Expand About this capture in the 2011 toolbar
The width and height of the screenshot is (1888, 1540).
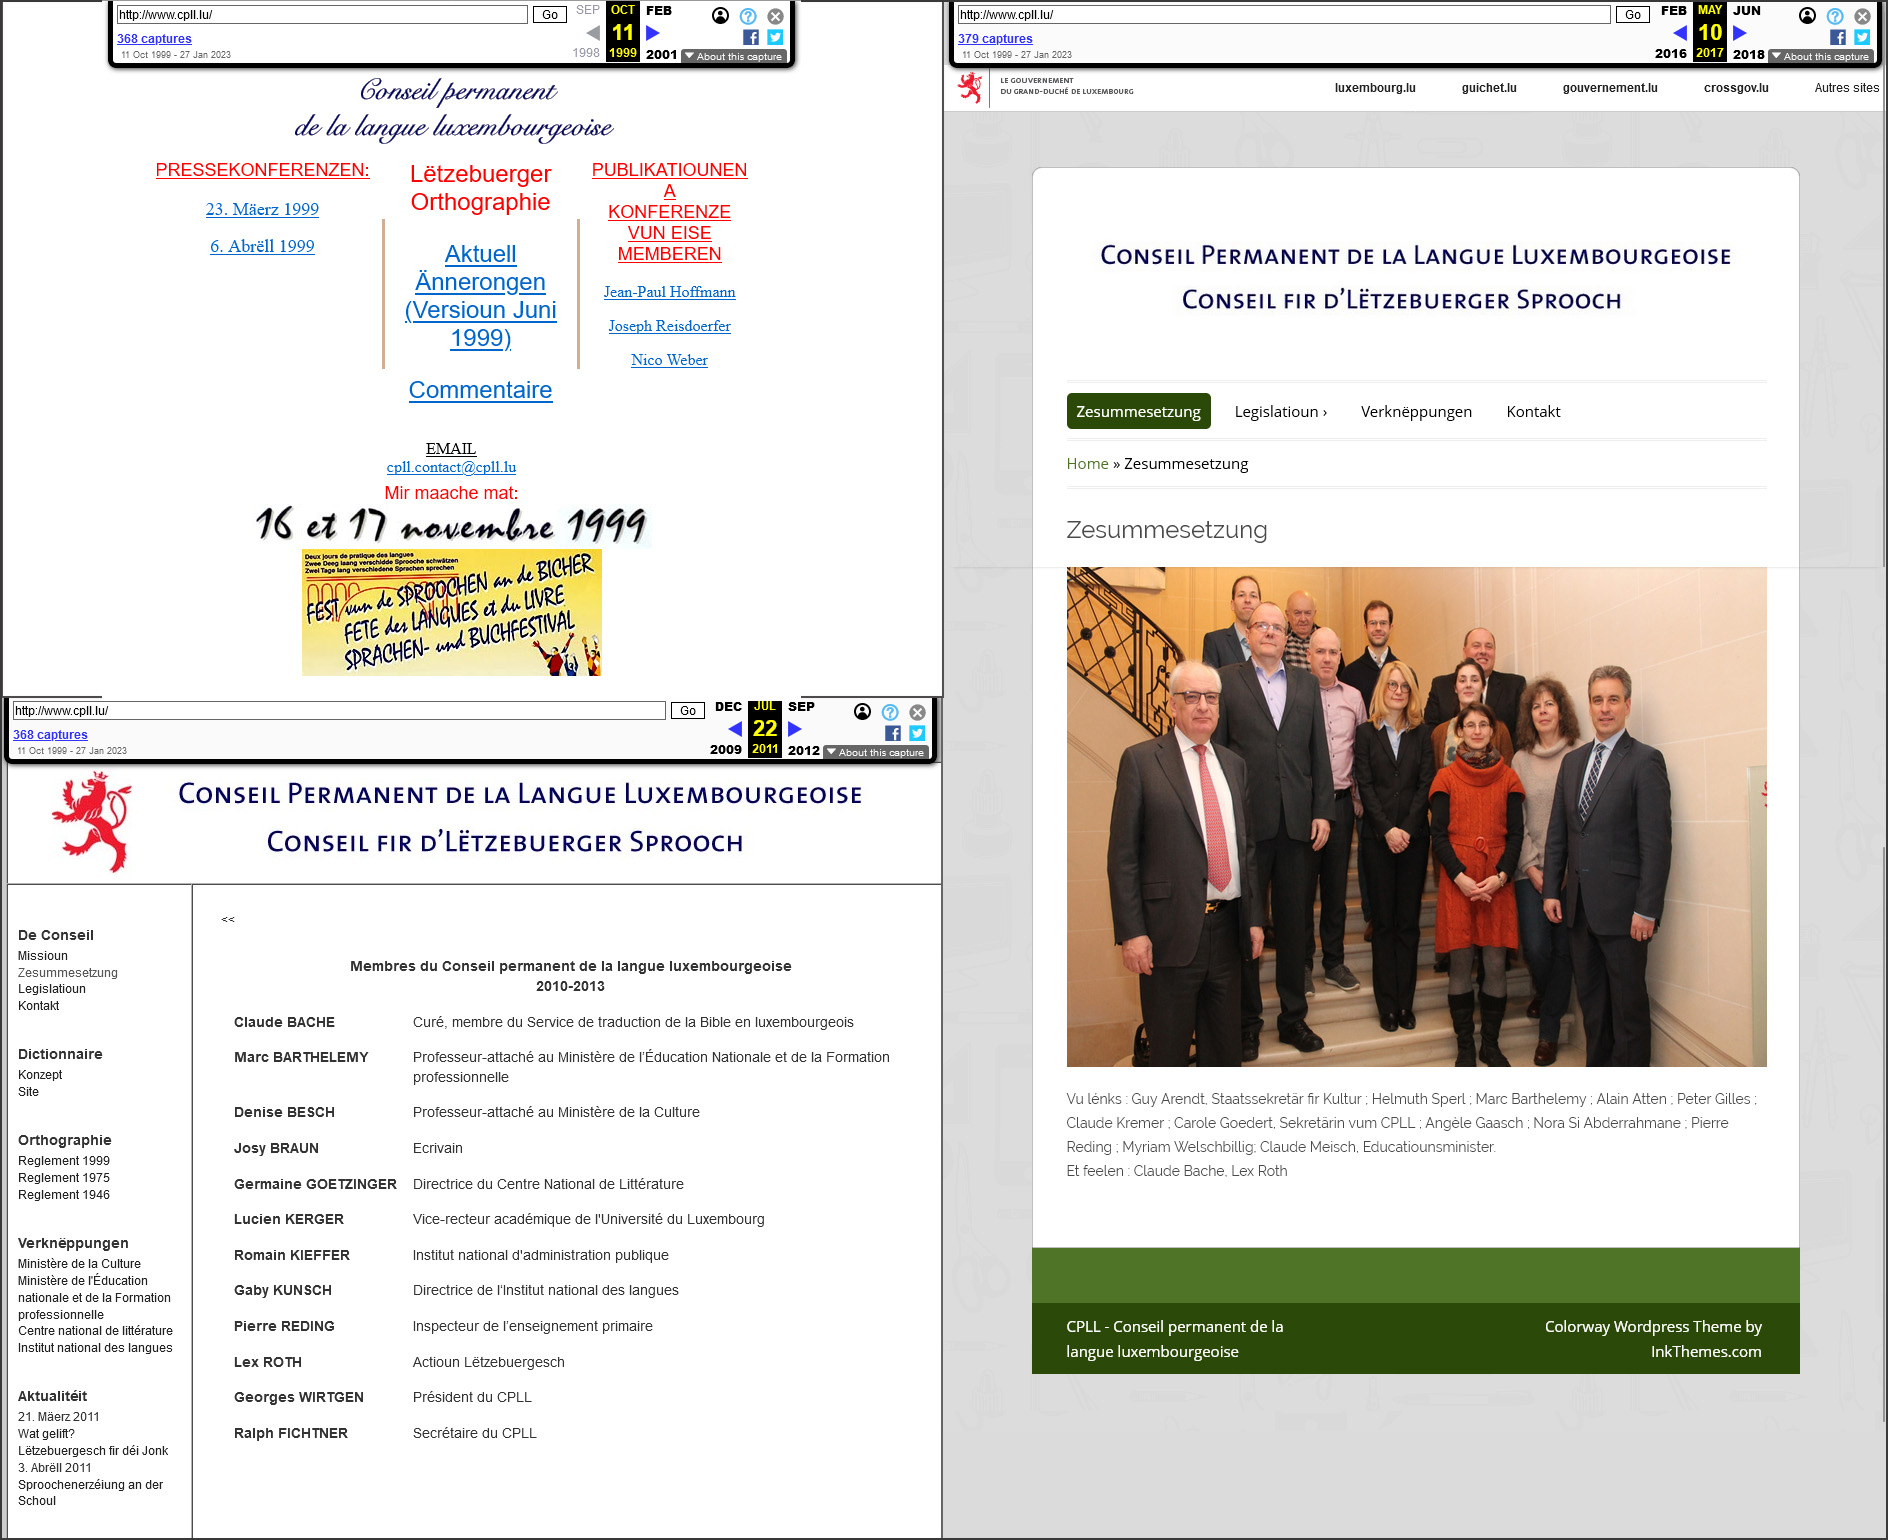click(876, 753)
